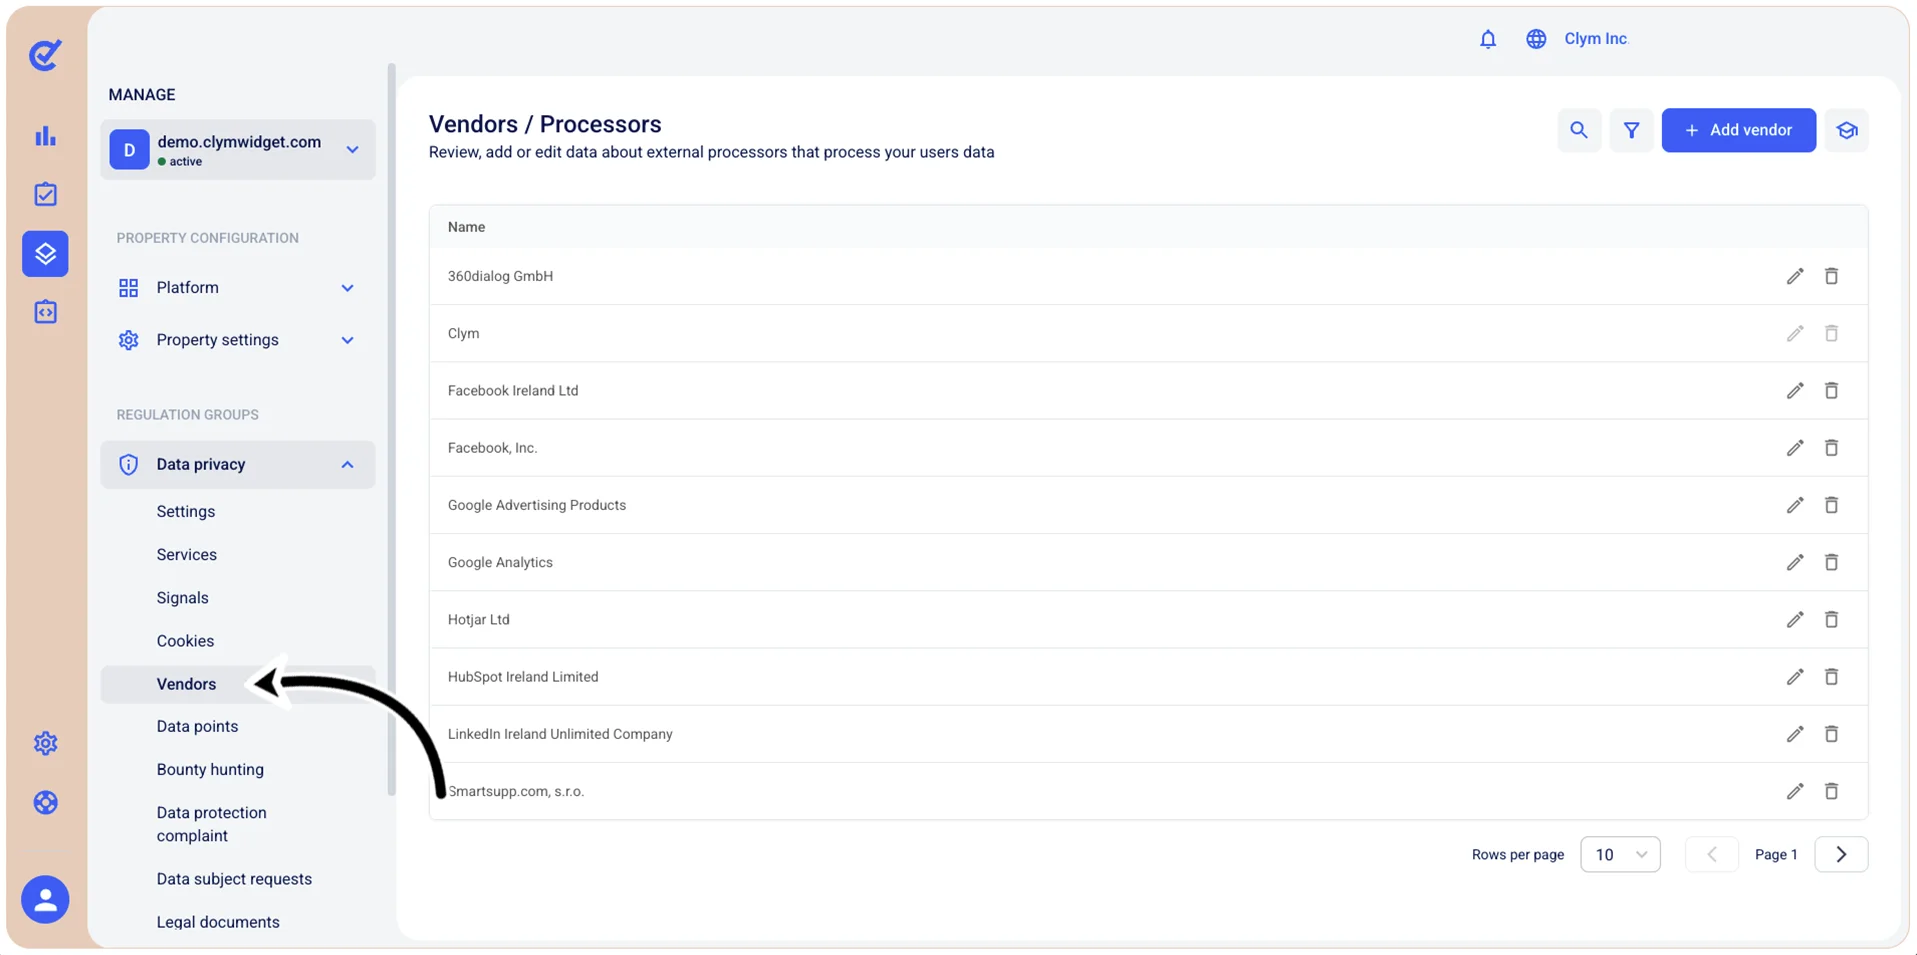
Task: Open the rows per page dropdown
Action: coord(1620,854)
